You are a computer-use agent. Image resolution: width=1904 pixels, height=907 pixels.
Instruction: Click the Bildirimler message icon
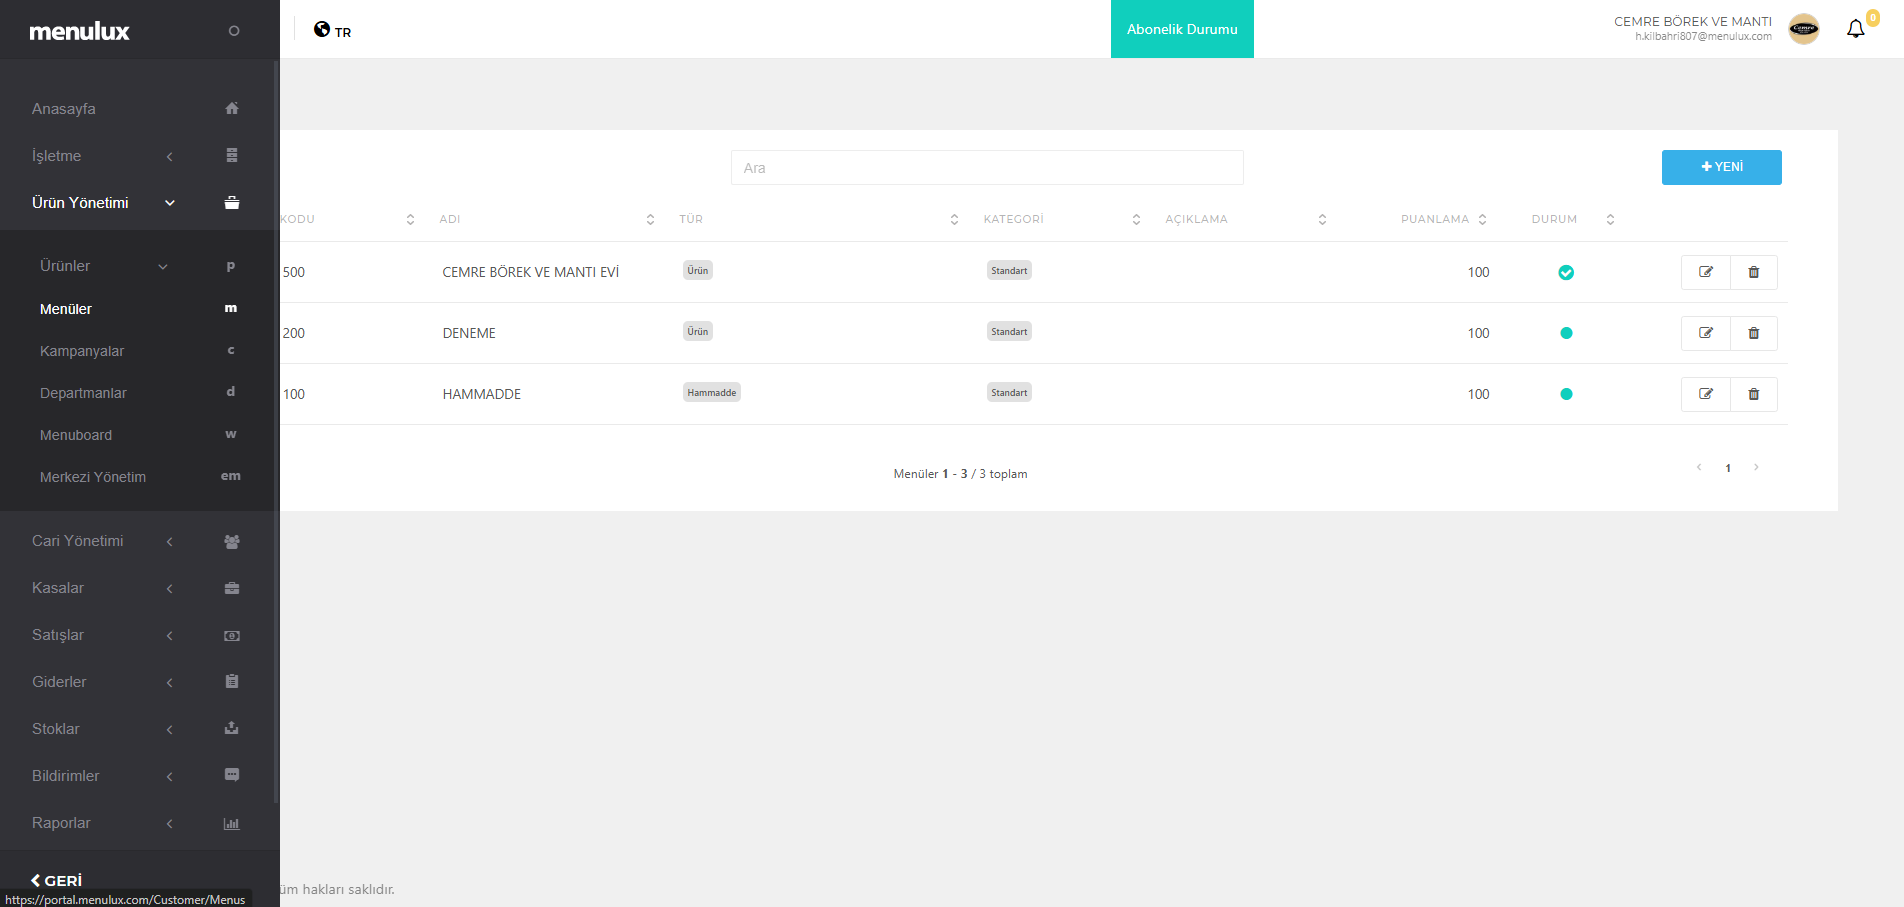click(232, 775)
